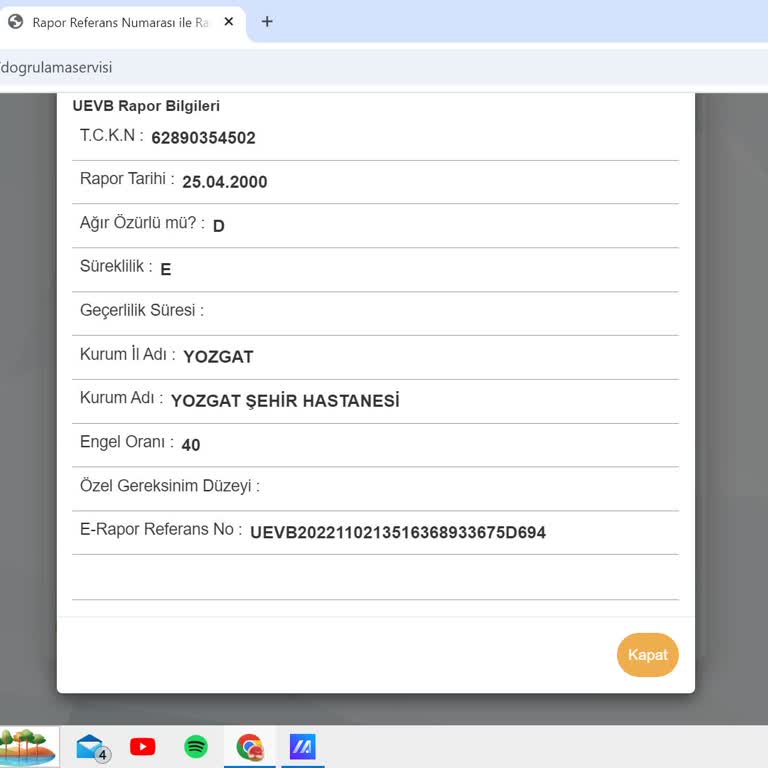Image resolution: width=768 pixels, height=768 pixels.
Task: Select the Kurum İl Adı value YOZGAT
Action: (x=218, y=357)
